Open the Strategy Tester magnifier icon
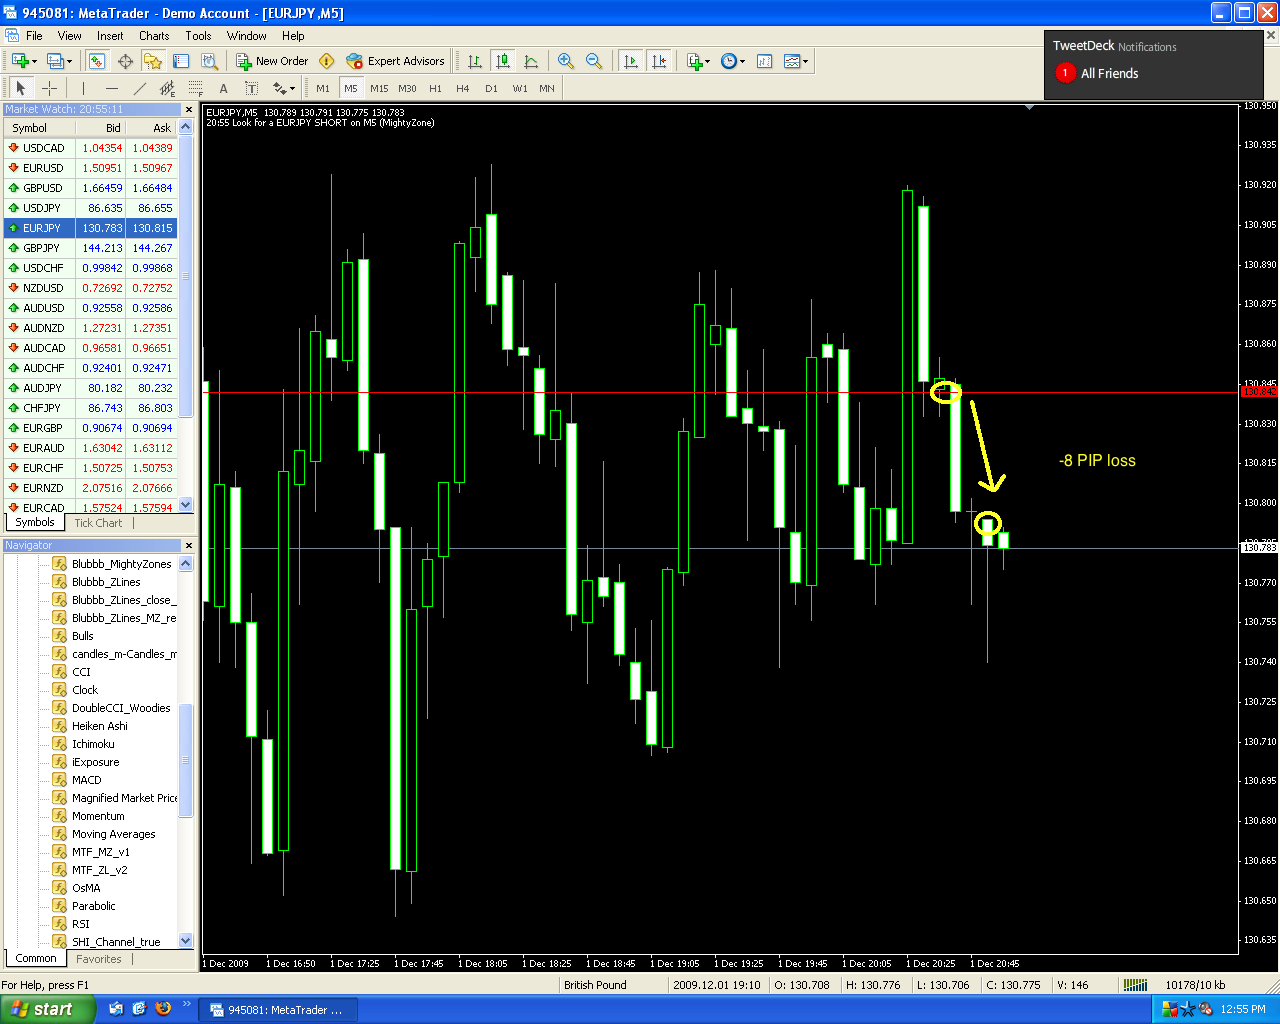The height and width of the screenshot is (1024, 1280). (209, 61)
